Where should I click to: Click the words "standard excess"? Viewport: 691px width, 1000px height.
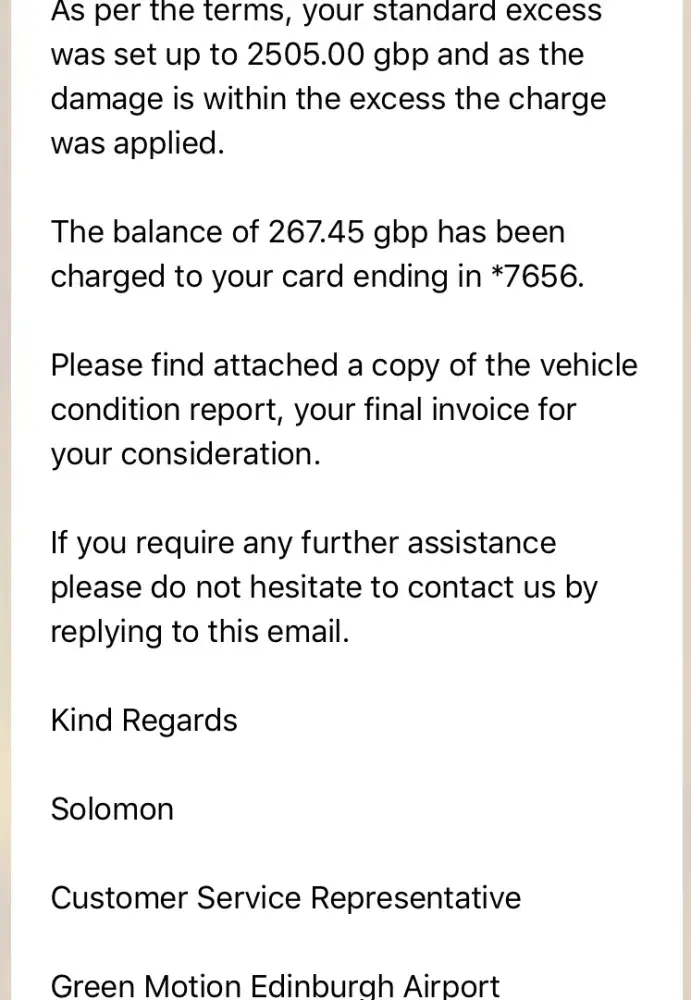coord(490,12)
